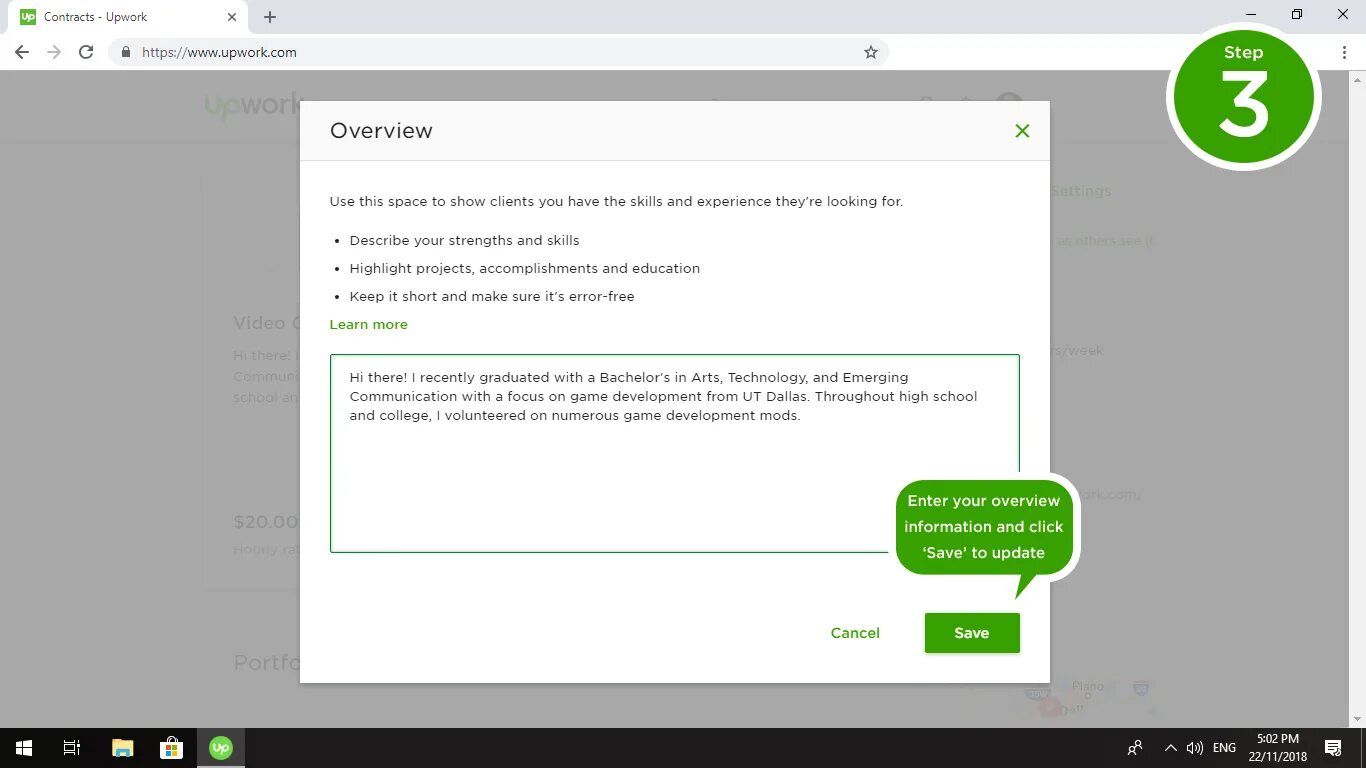Viewport: 1366px width, 768px height.
Task: Go back to previous browser page
Action: pos(22,52)
